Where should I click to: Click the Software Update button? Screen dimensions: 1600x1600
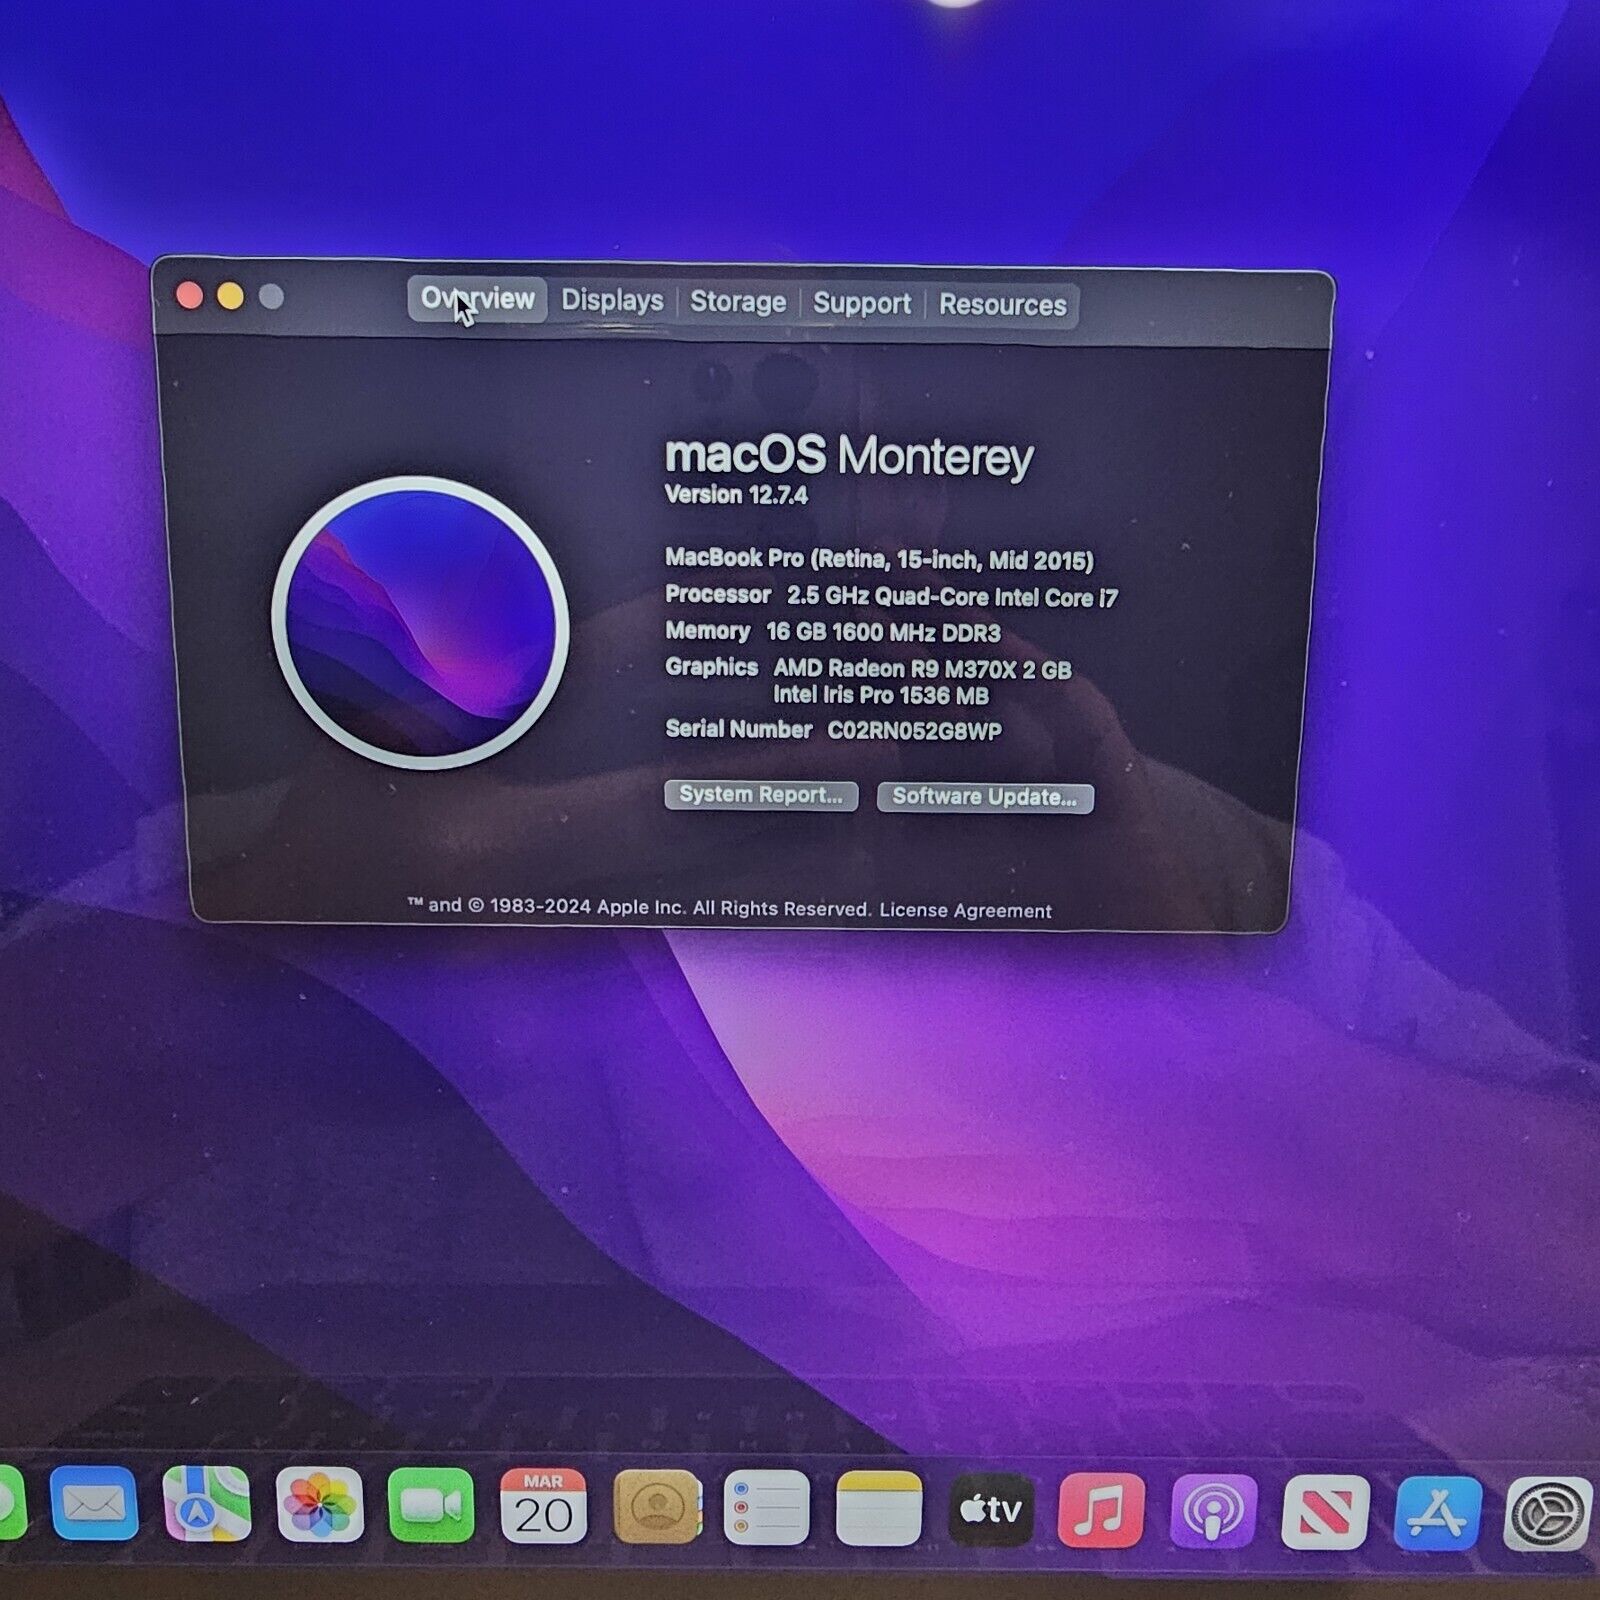pyautogui.click(x=985, y=797)
